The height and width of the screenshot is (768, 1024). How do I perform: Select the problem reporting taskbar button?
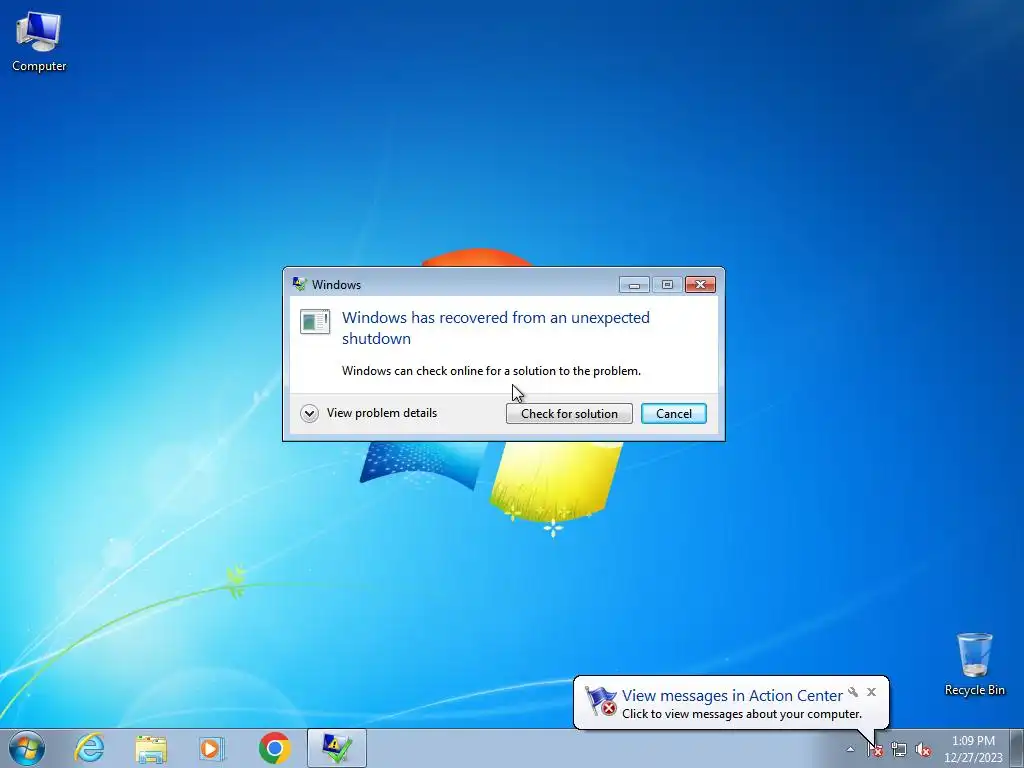tap(336, 748)
